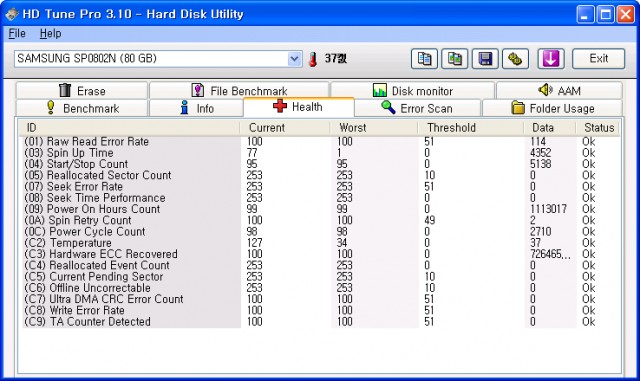Switch to the Disk monitor tab
This screenshot has width=640, height=381.
[x=412, y=90]
